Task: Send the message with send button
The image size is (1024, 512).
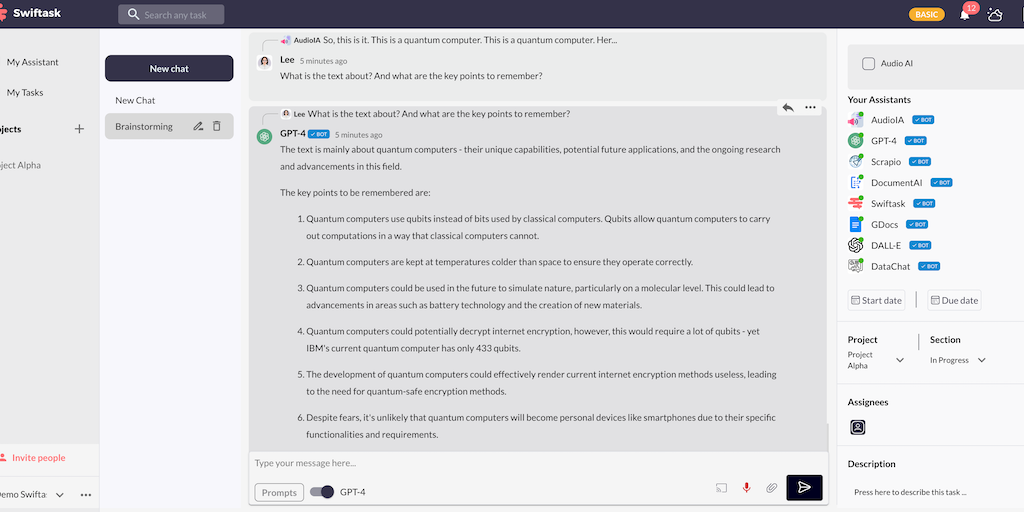Action: (x=805, y=488)
